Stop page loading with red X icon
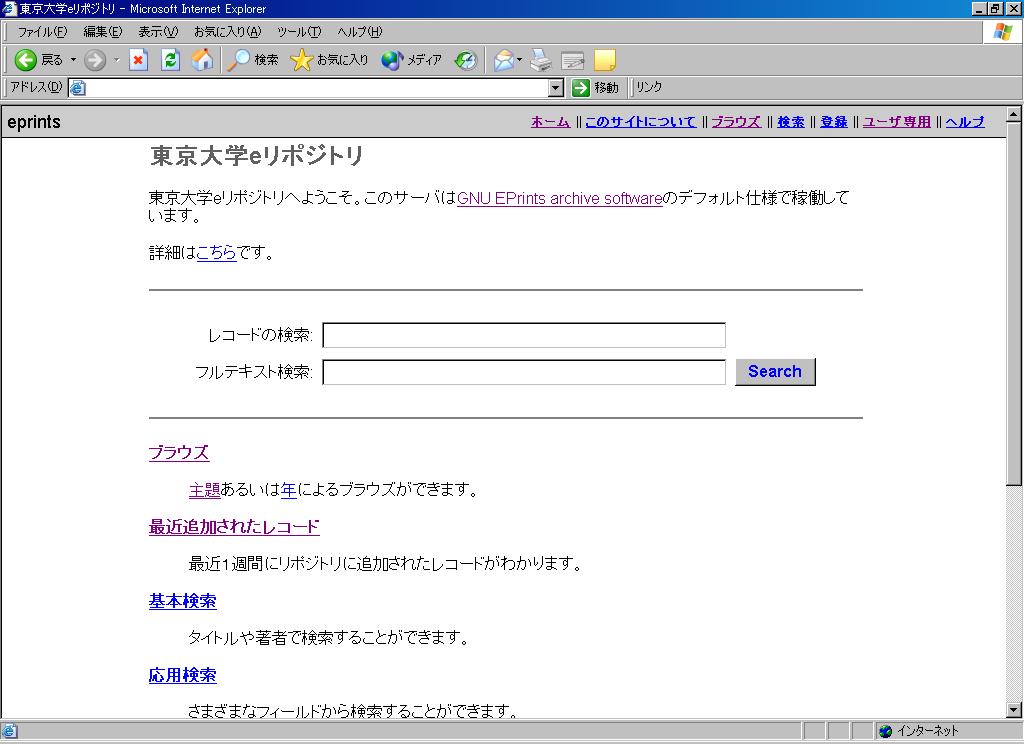This screenshot has width=1024, height=744. pyautogui.click(x=138, y=60)
